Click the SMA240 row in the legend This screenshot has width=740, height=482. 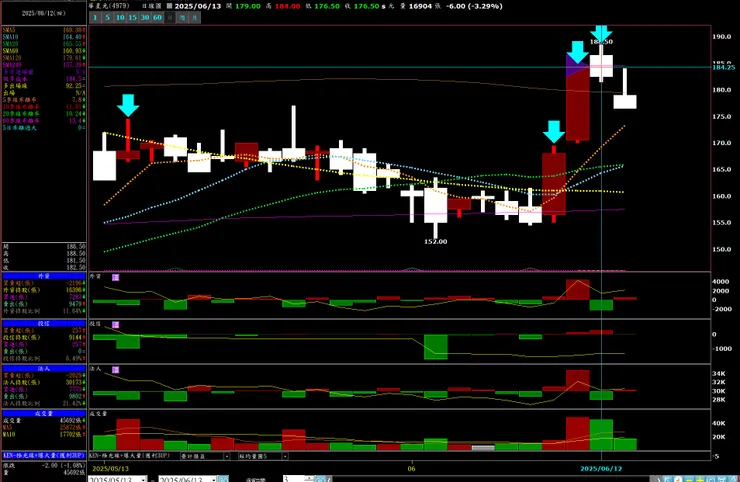44,65
